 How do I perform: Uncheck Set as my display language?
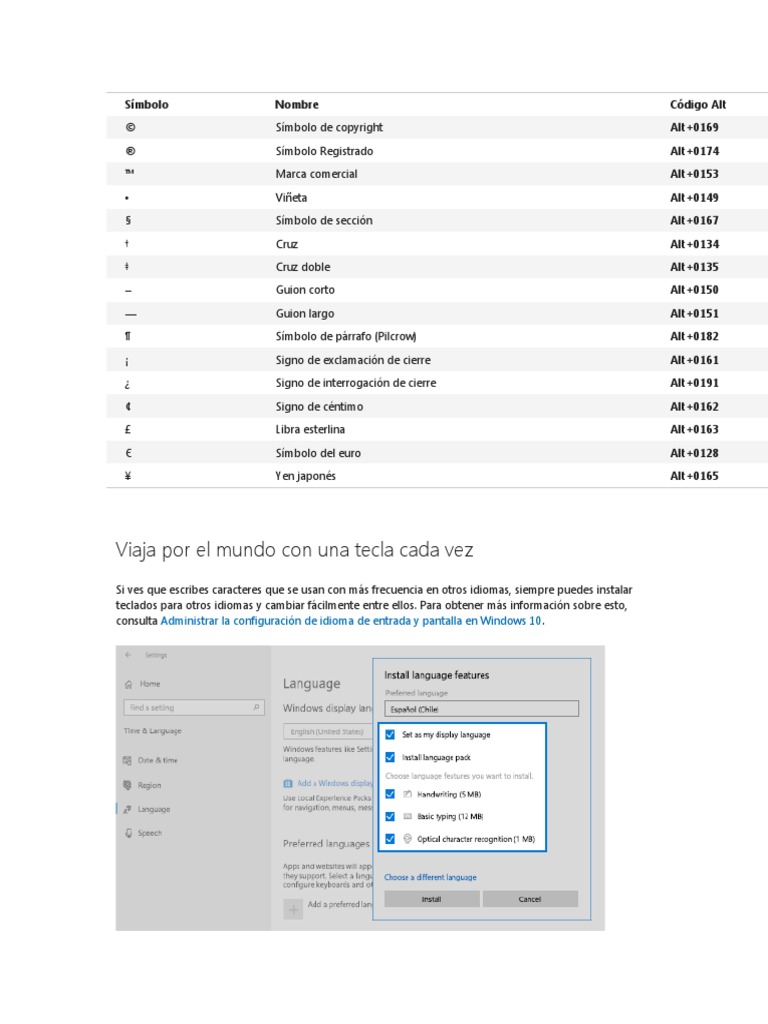click(390, 734)
